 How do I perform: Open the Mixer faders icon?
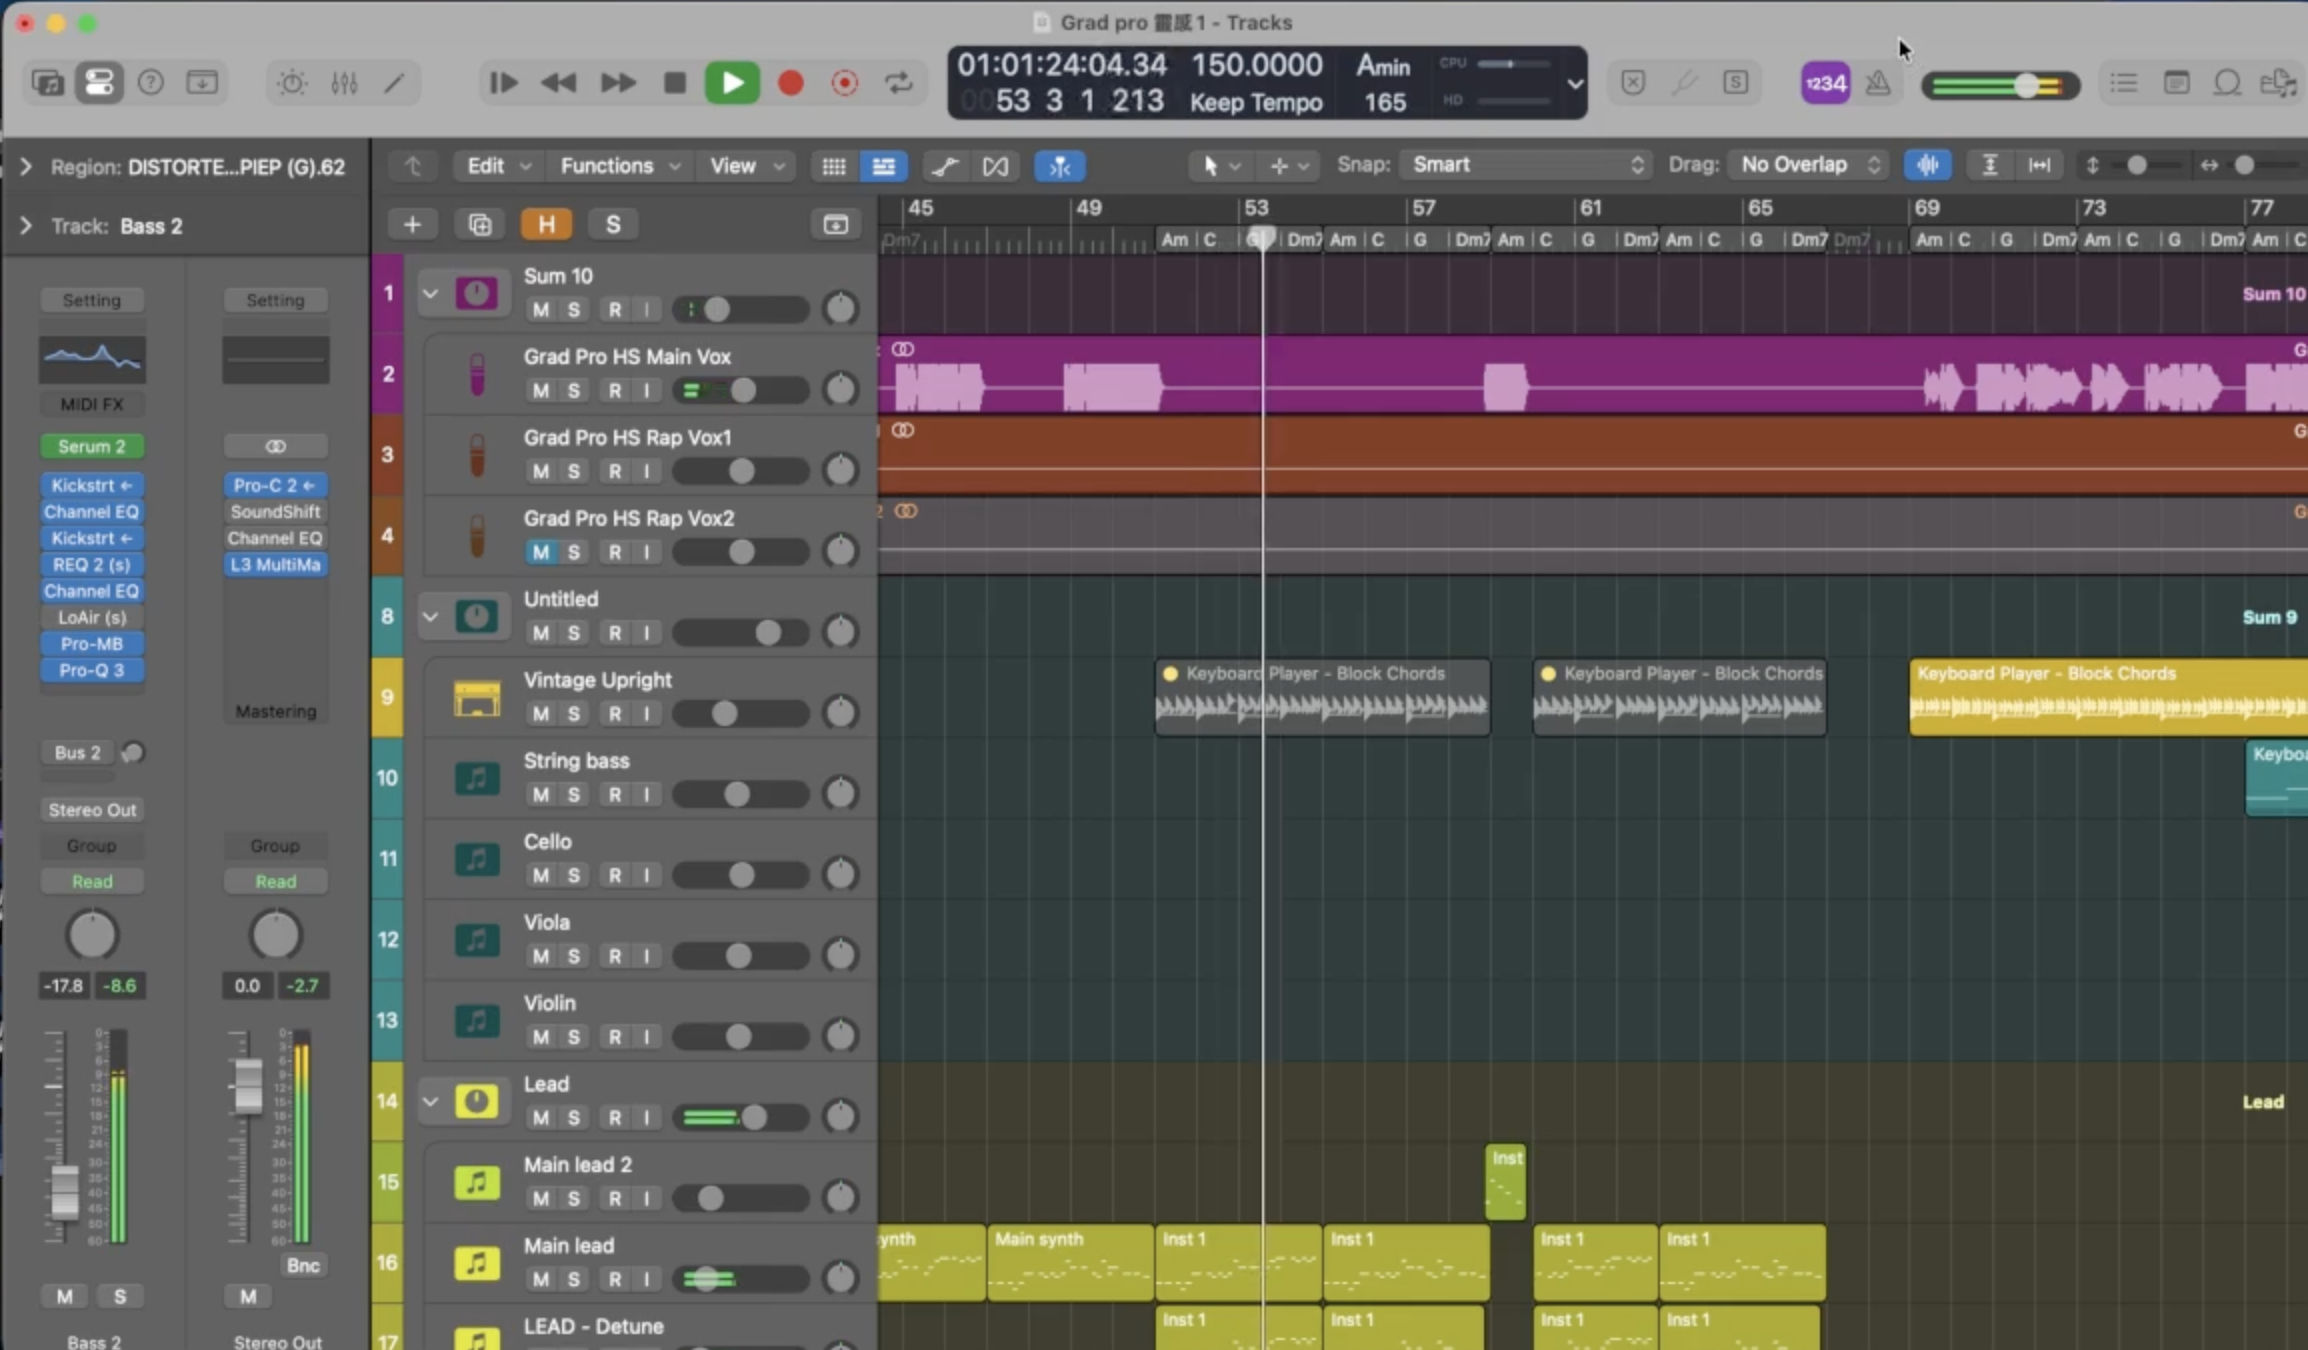click(x=344, y=83)
